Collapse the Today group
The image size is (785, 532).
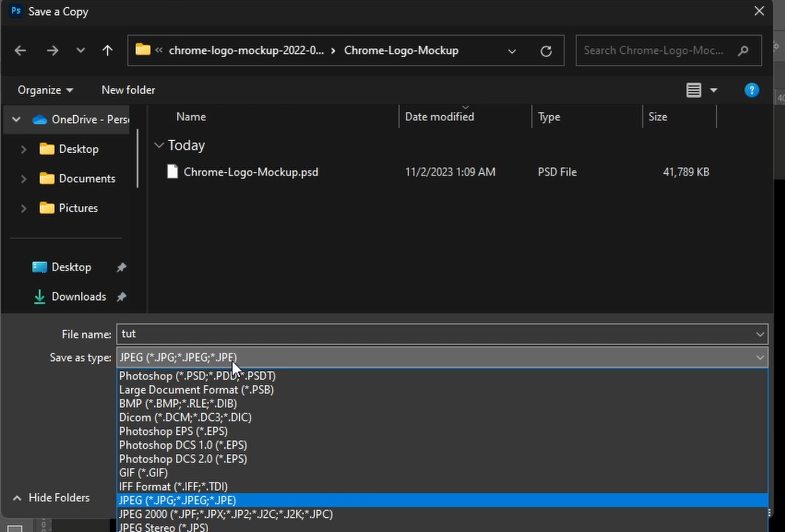[x=159, y=145]
